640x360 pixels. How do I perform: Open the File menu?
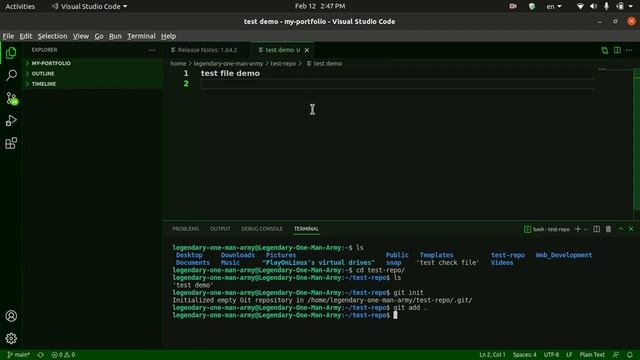8,36
